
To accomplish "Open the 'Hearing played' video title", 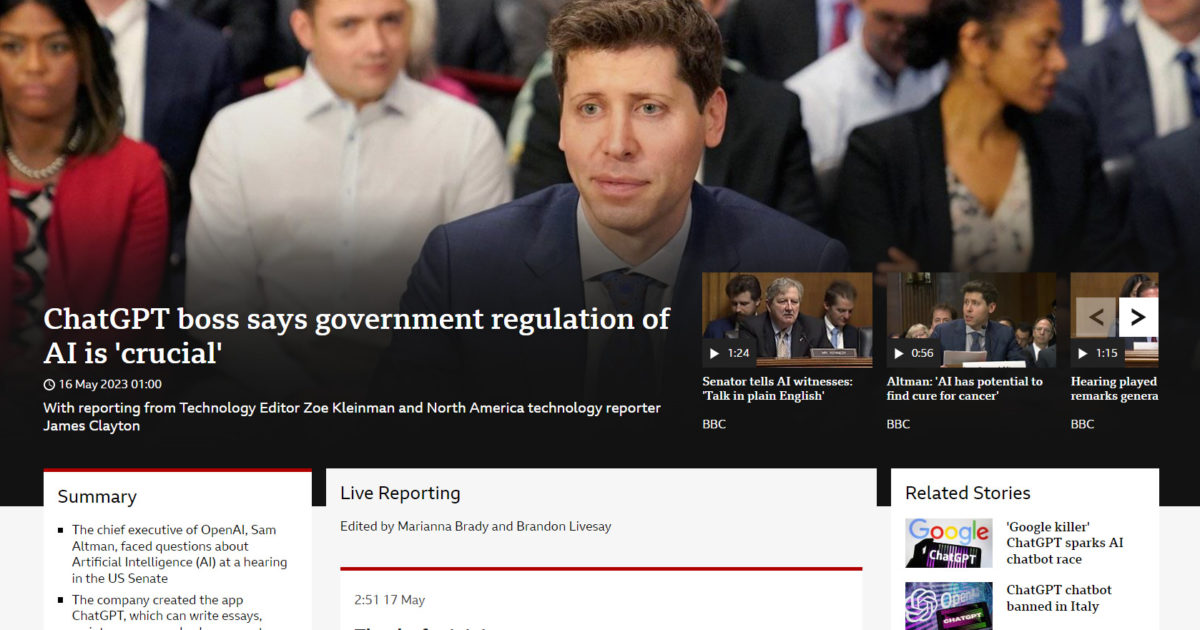I will [x=1114, y=388].
